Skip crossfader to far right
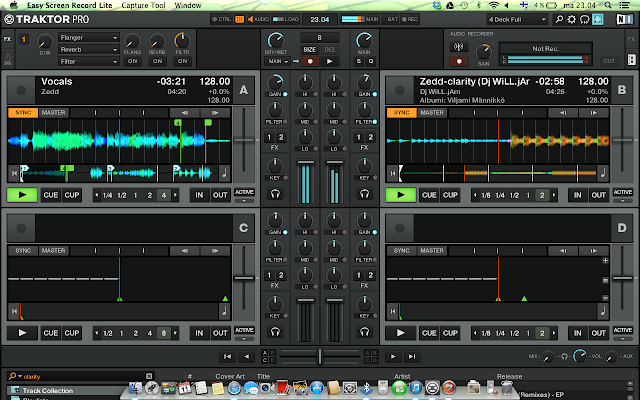 click(412, 356)
